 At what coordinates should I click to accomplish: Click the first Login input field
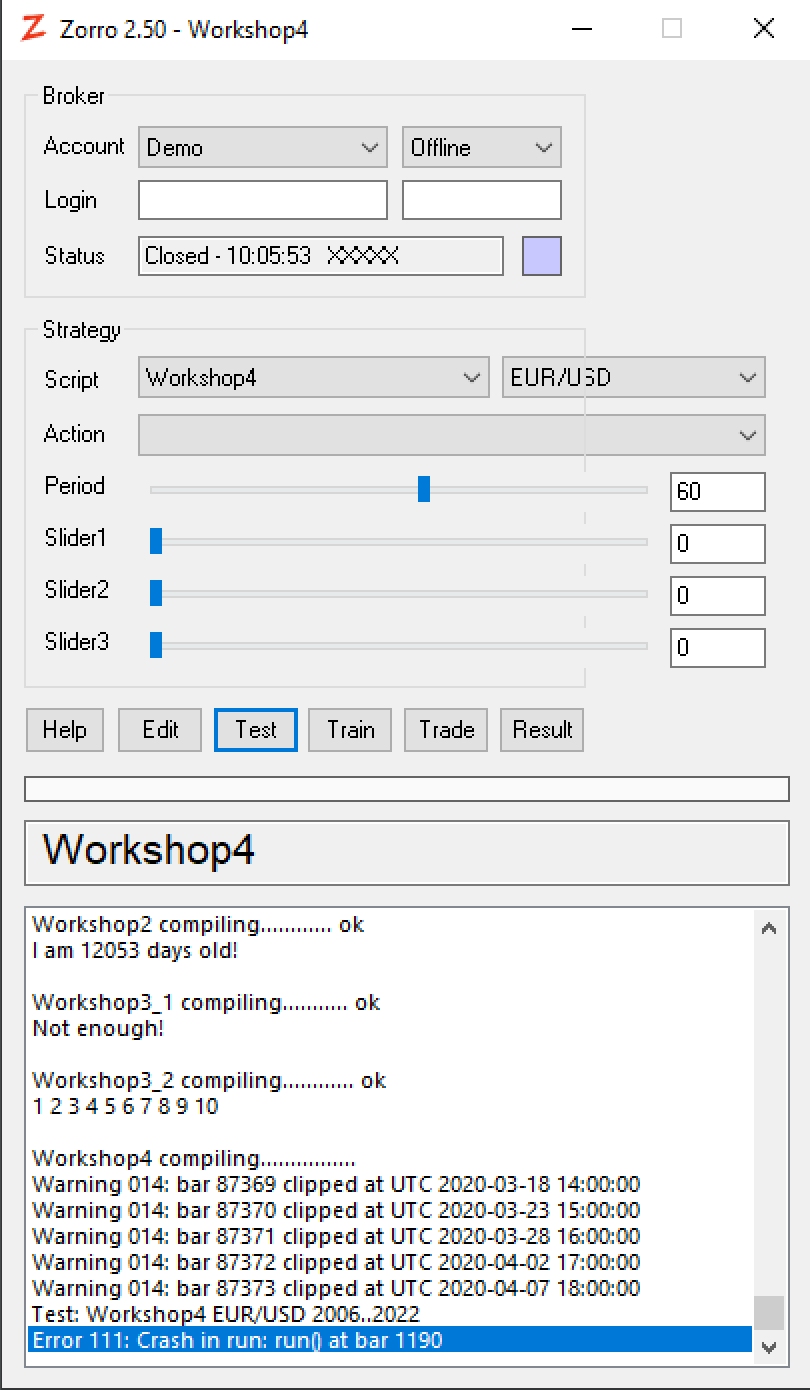[x=262, y=200]
